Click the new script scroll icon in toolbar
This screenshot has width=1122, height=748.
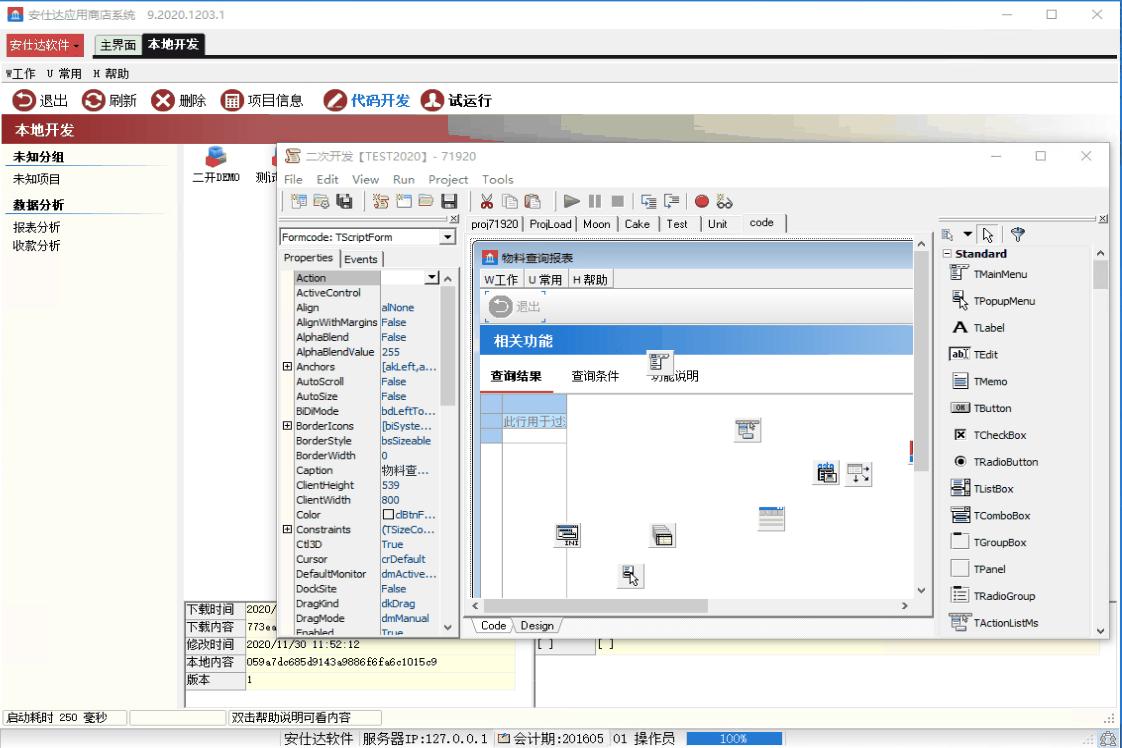tap(380, 201)
